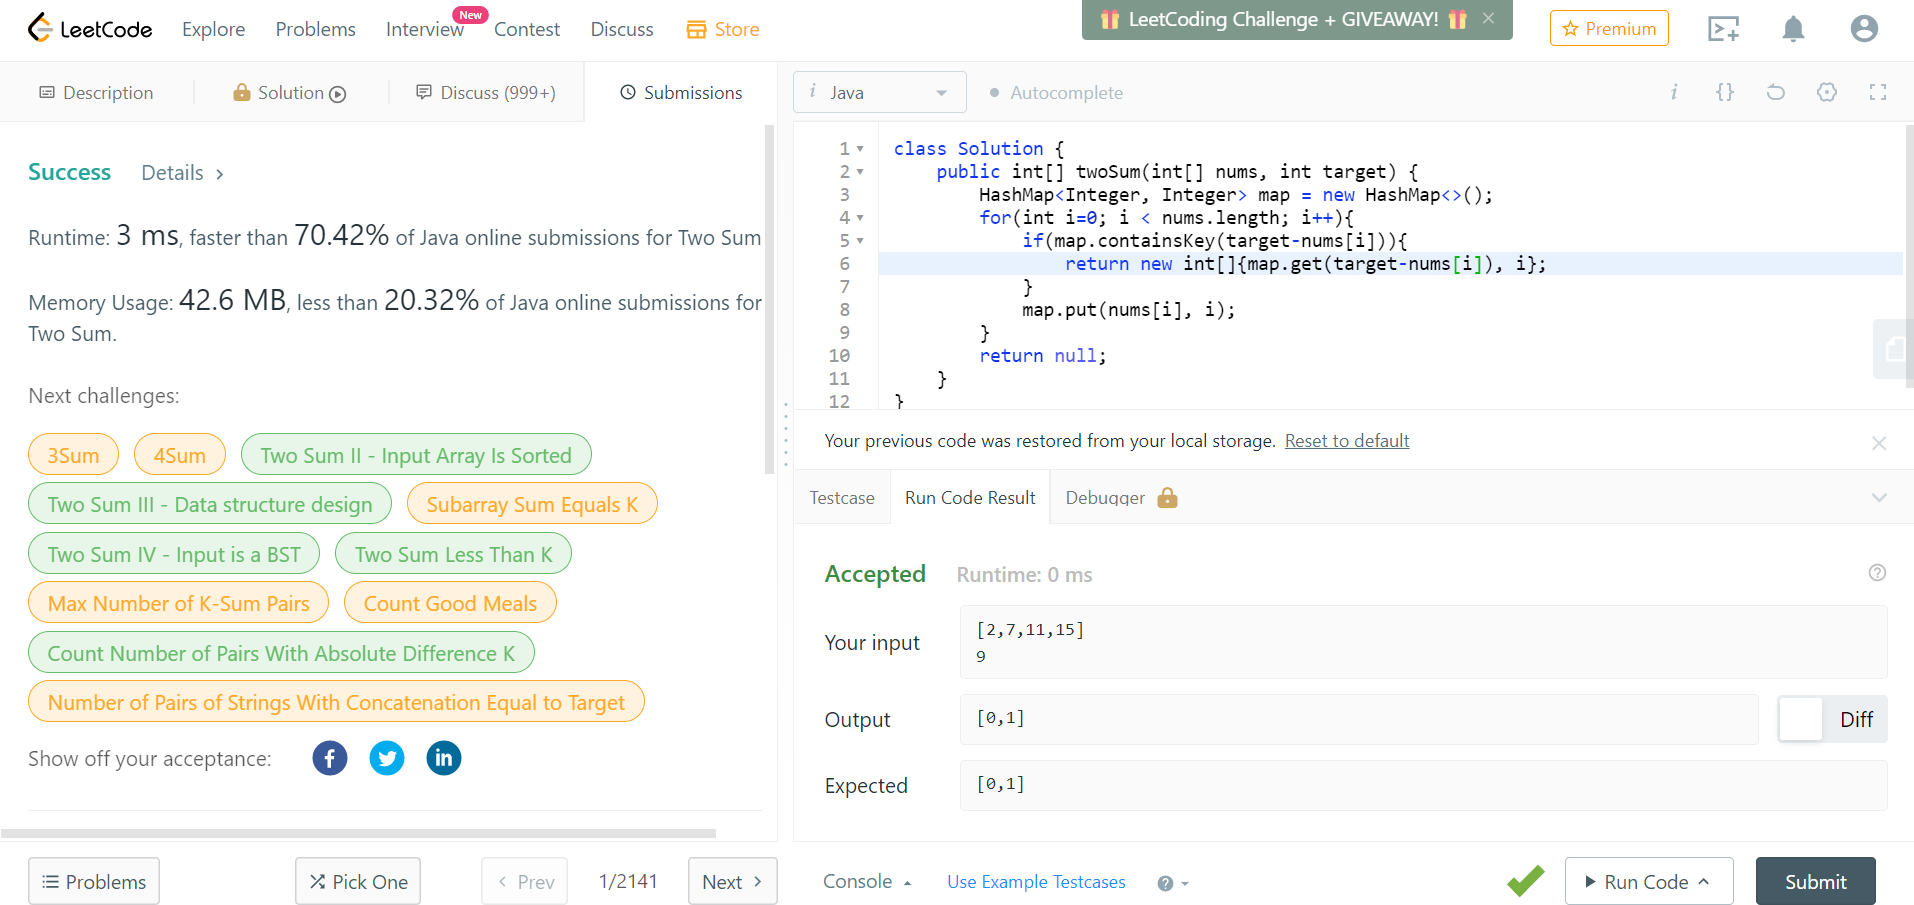Open the Store link
The width and height of the screenshot is (1914, 905).
pos(723,29)
